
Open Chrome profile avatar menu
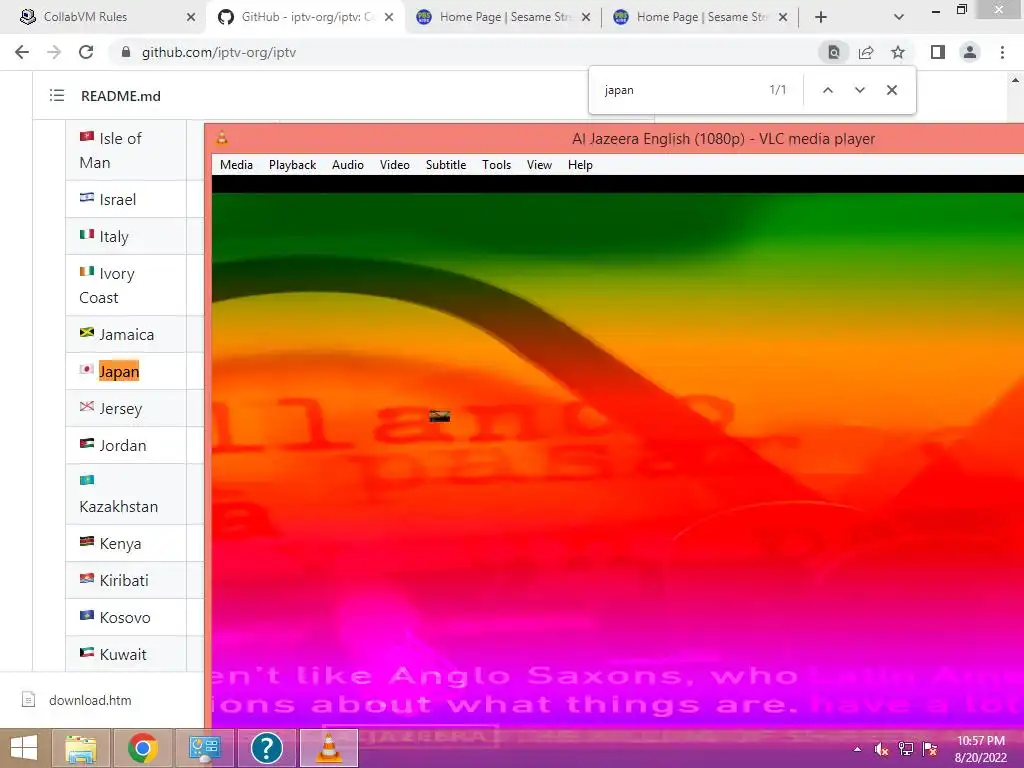[970, 52]
